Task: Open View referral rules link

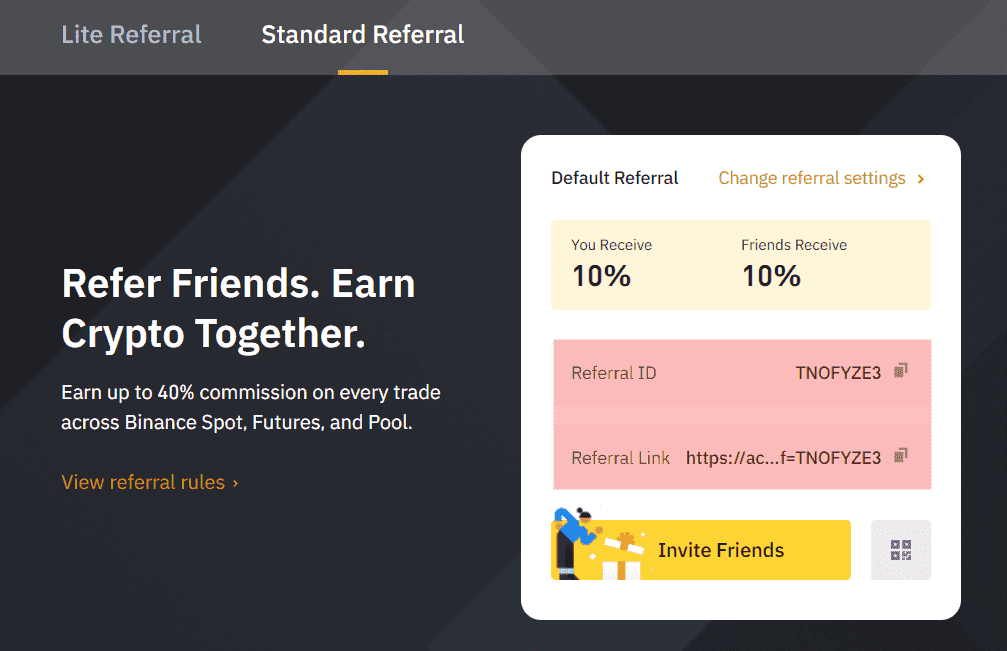Action: point(143,482)
